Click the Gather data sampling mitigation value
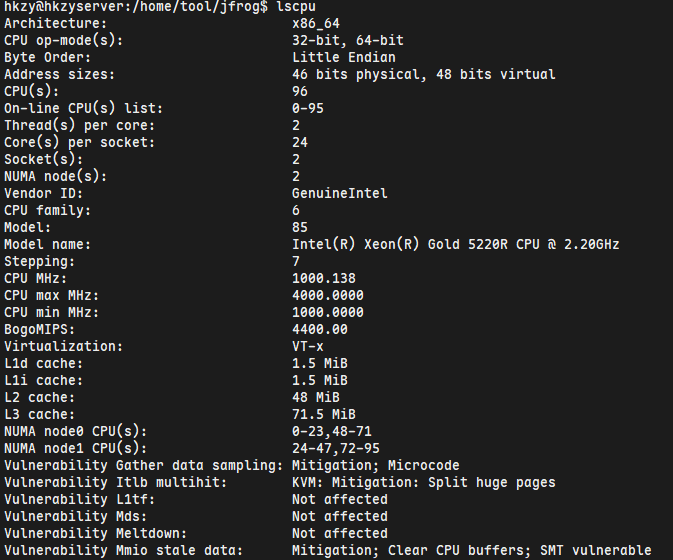 tap(376, 465)
